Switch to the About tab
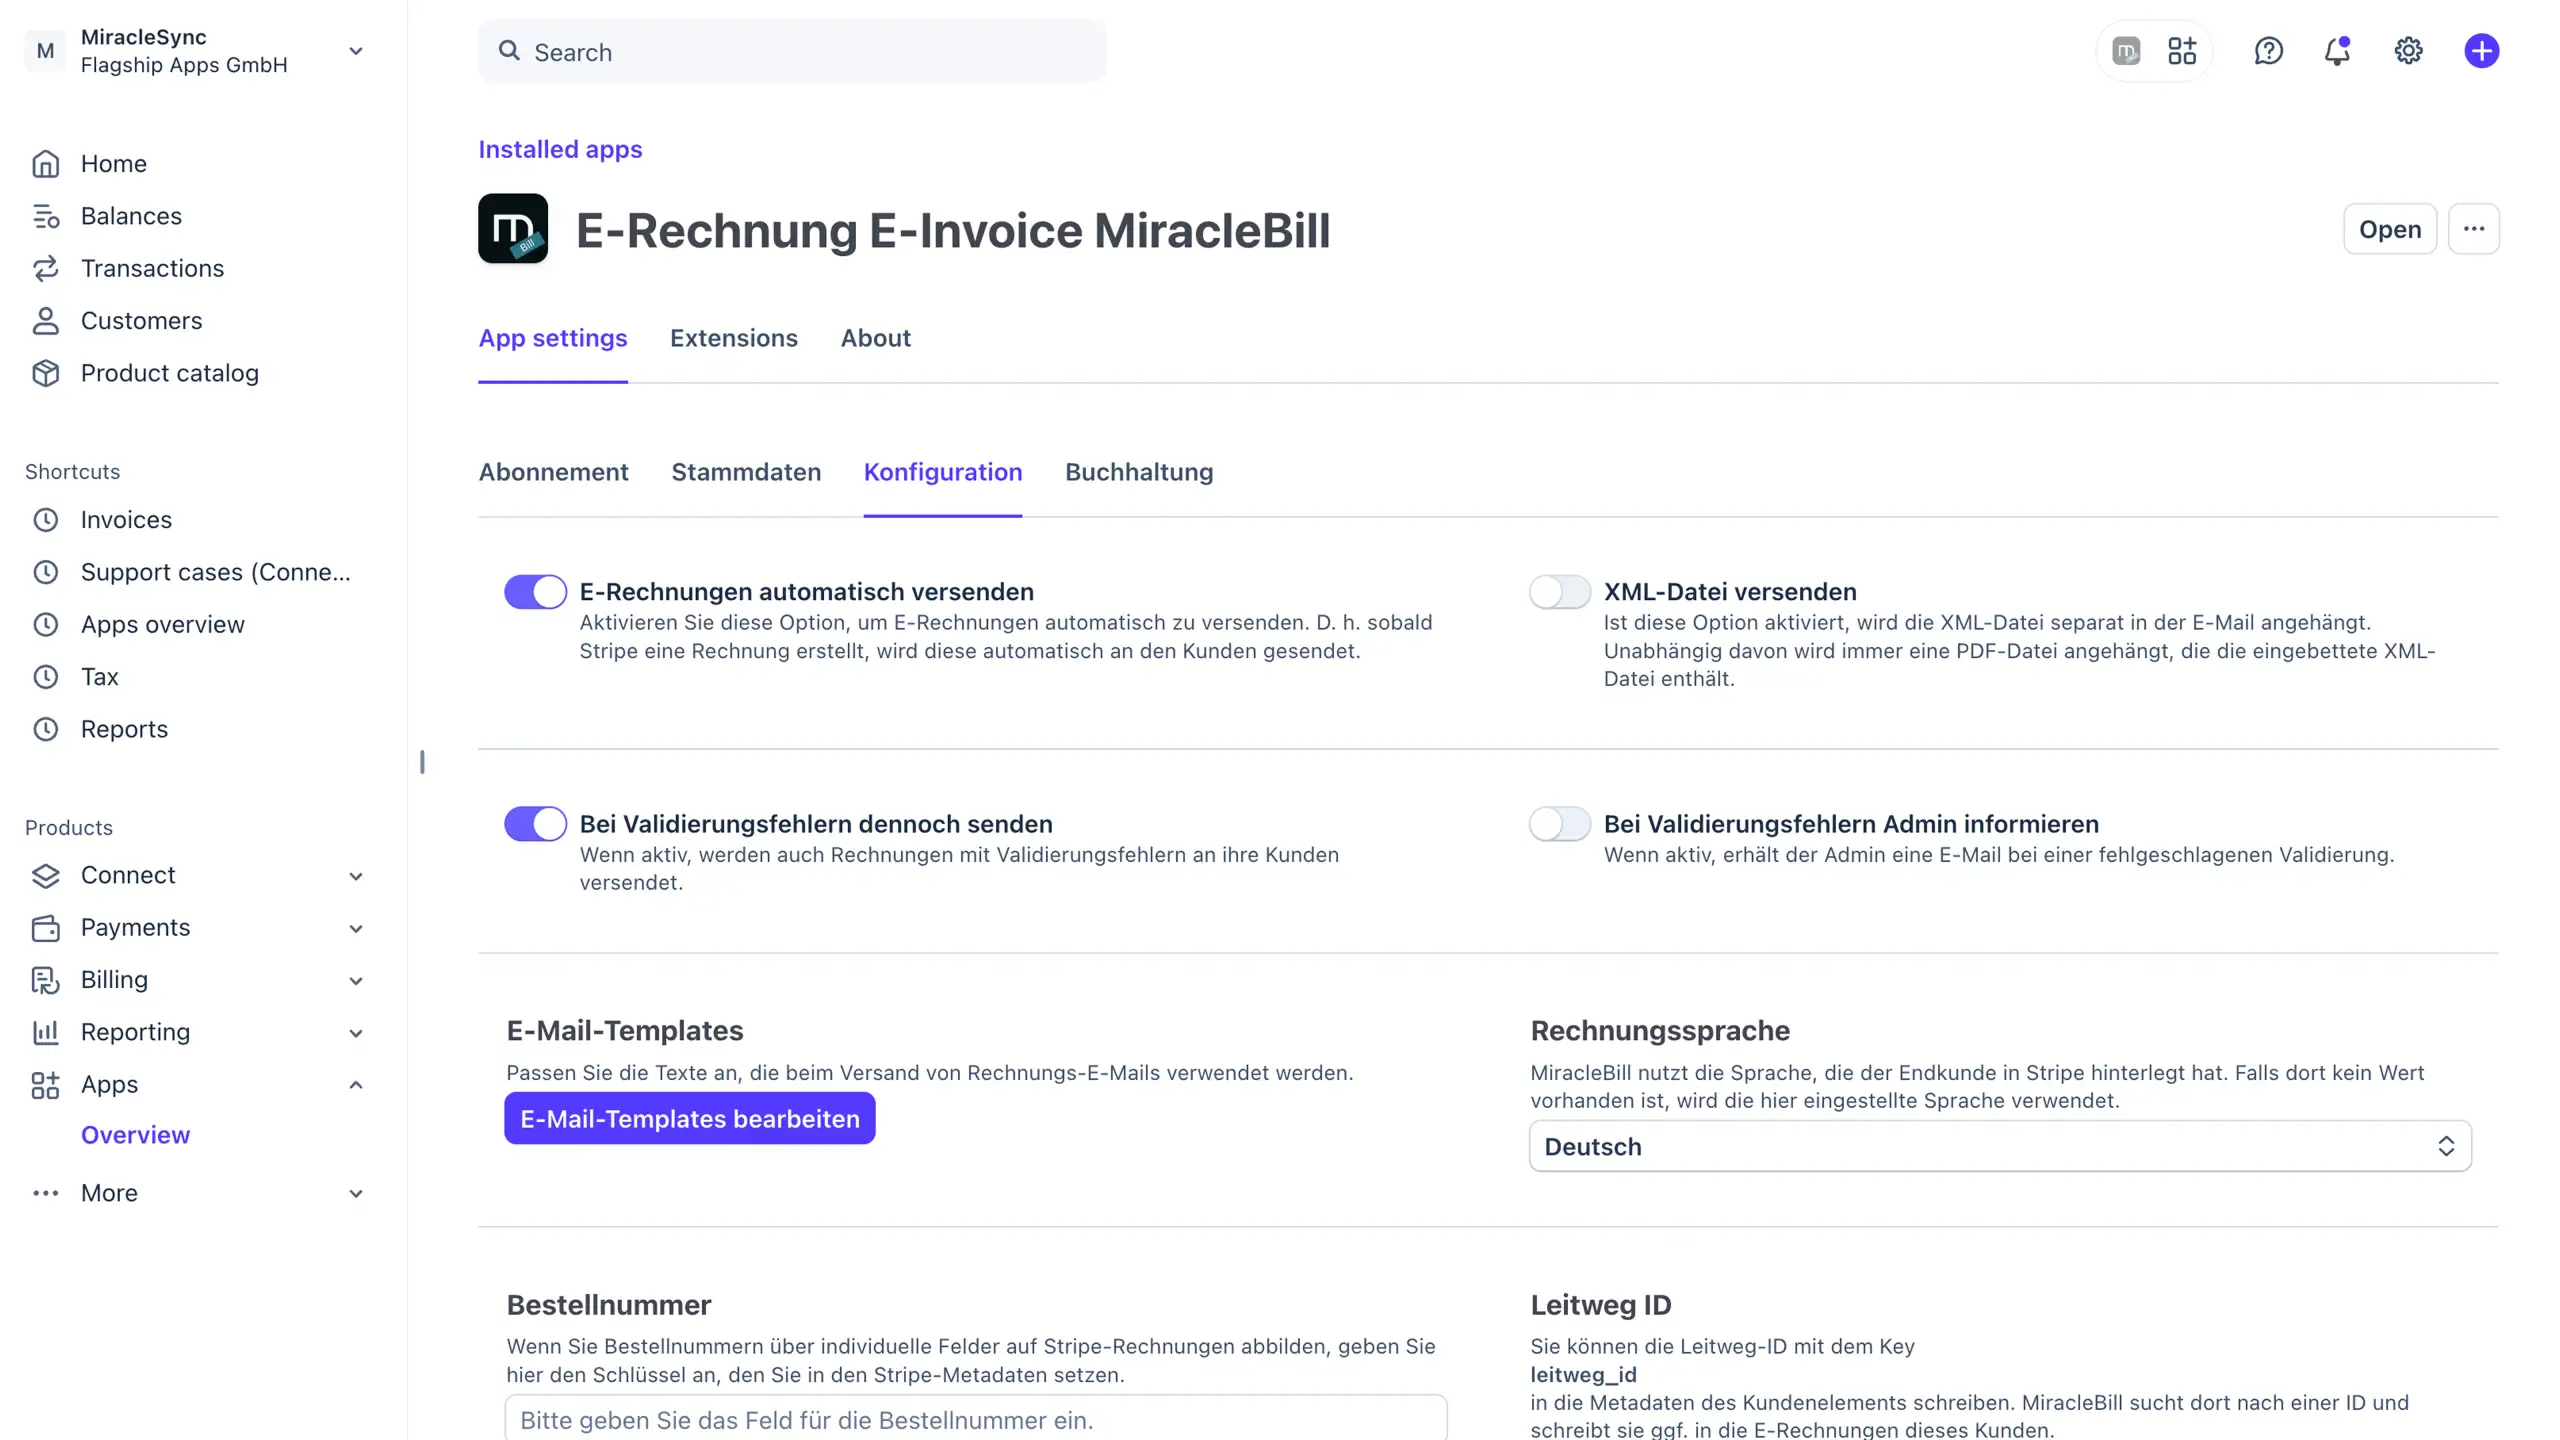 tap(876, 339)
